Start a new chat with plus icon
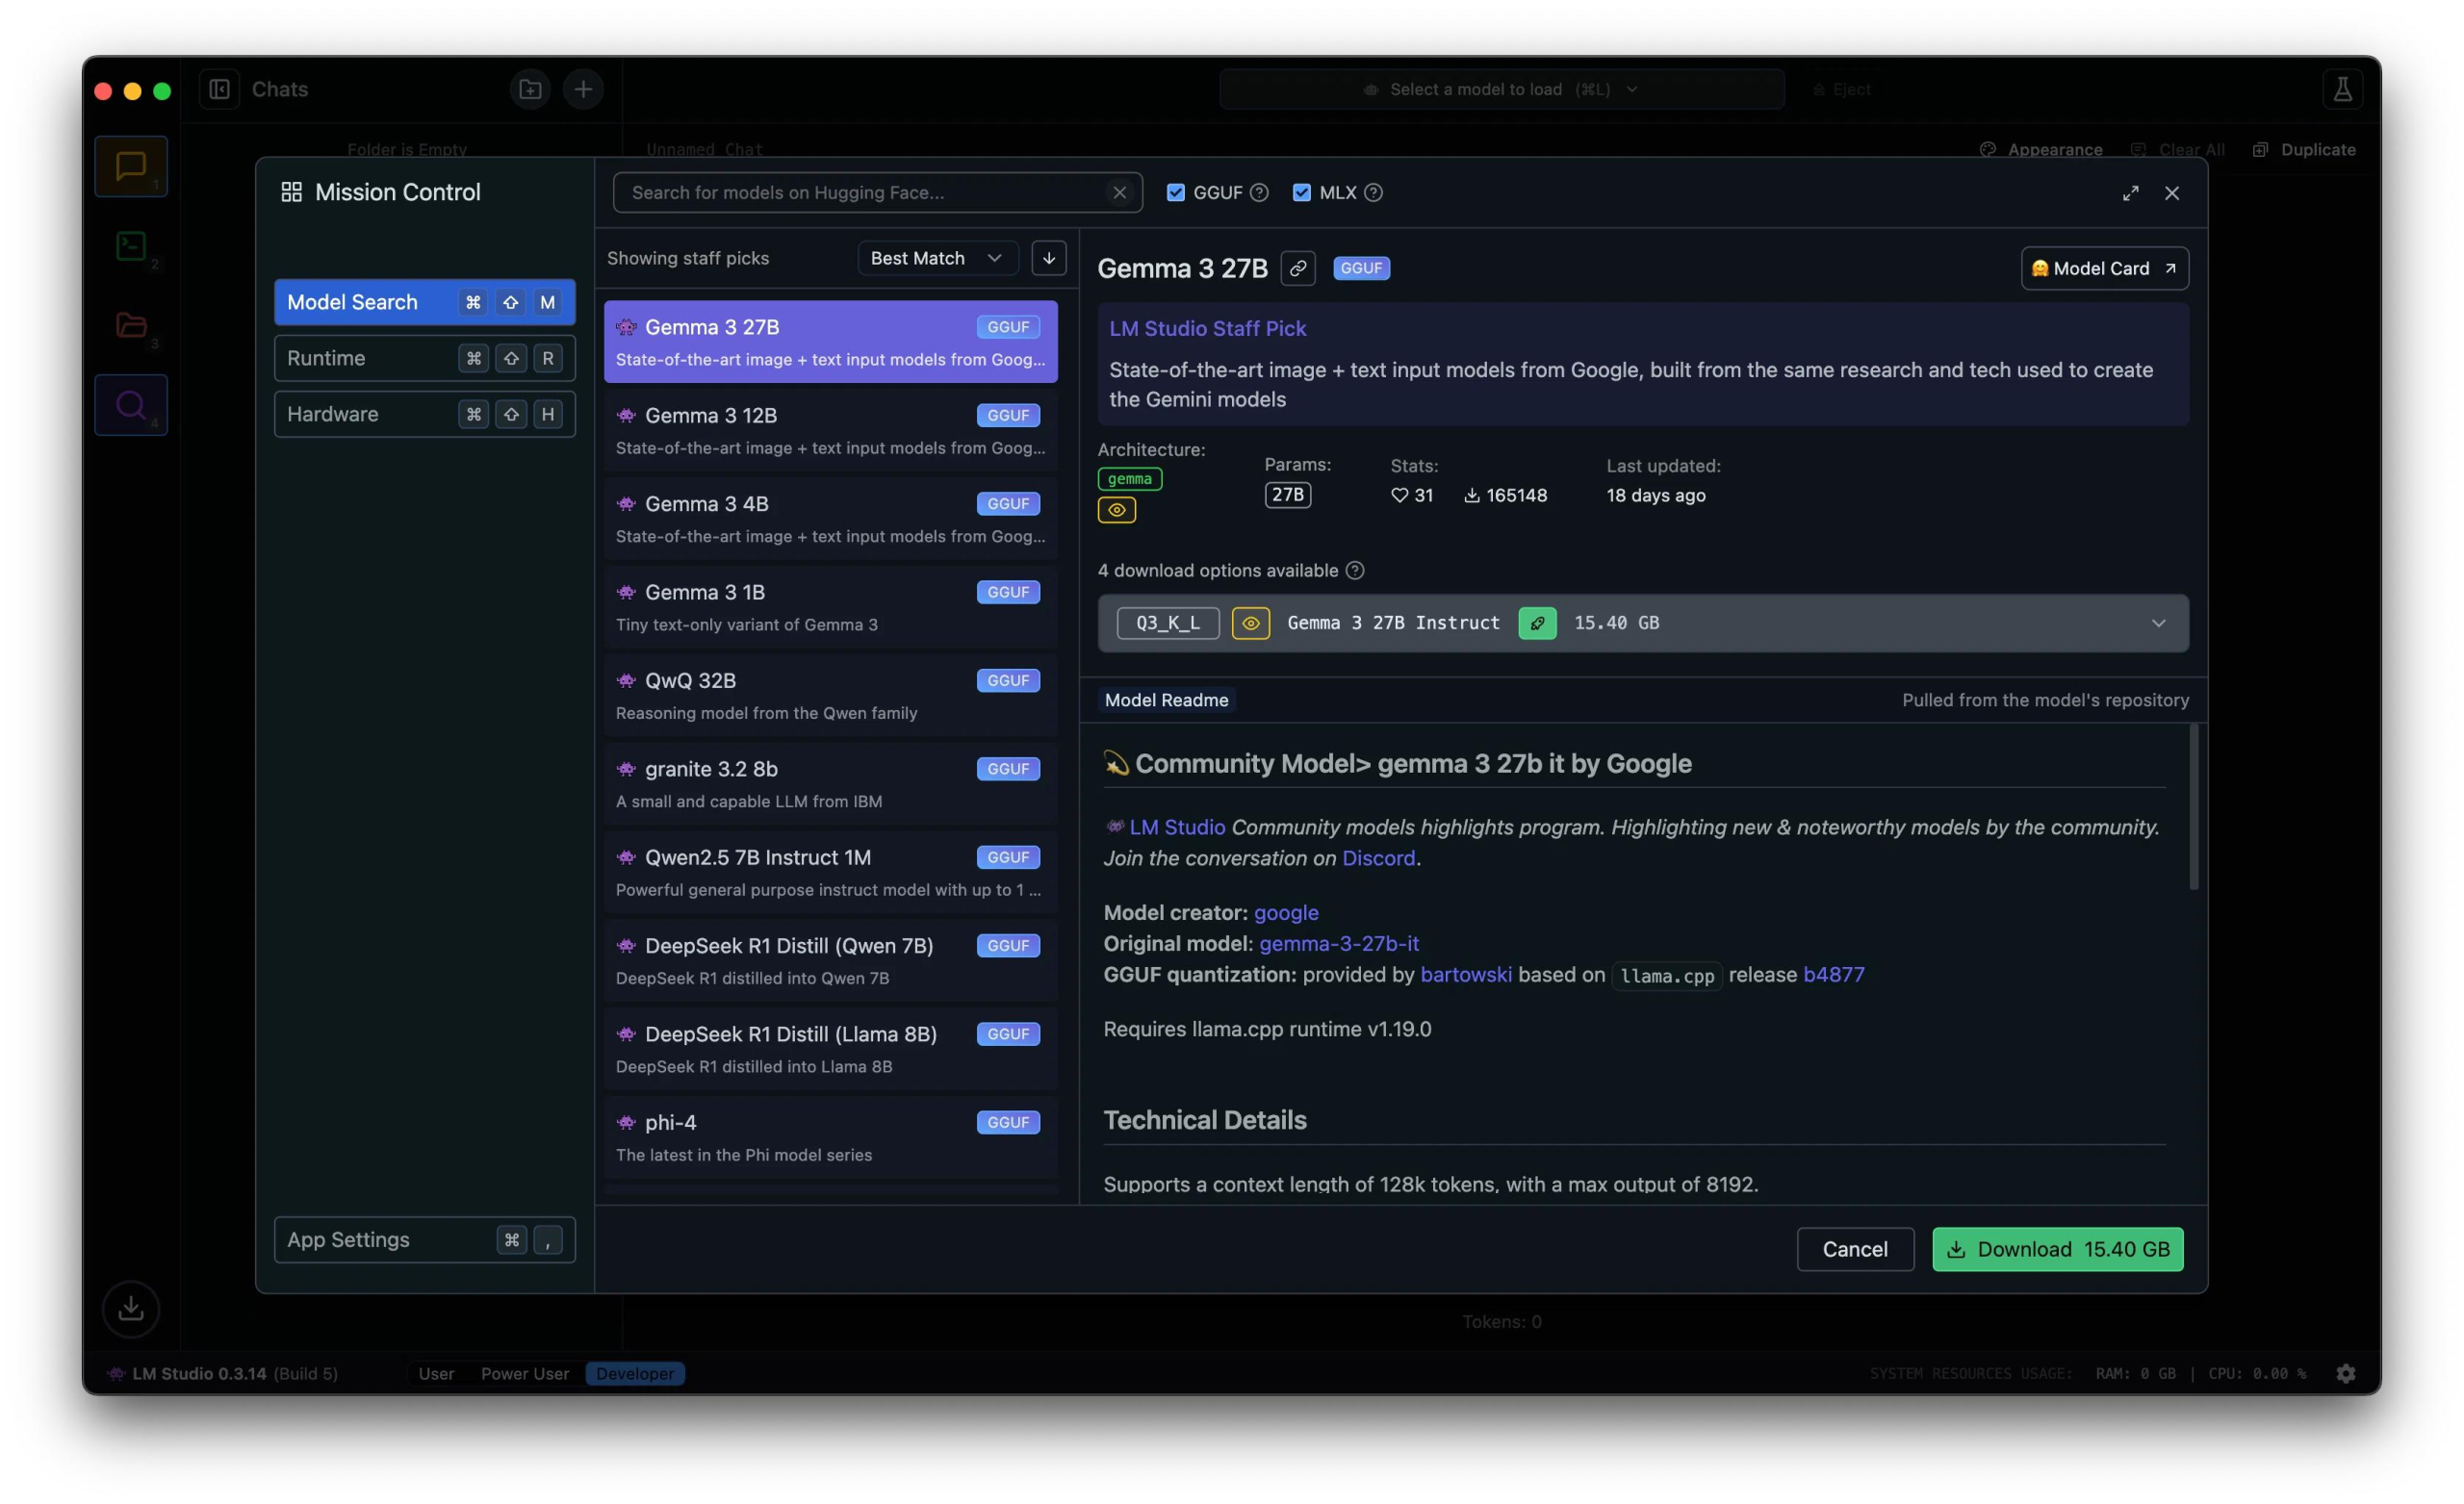Viewport: 2464px width, 1504px height. (x=583, y=89)
